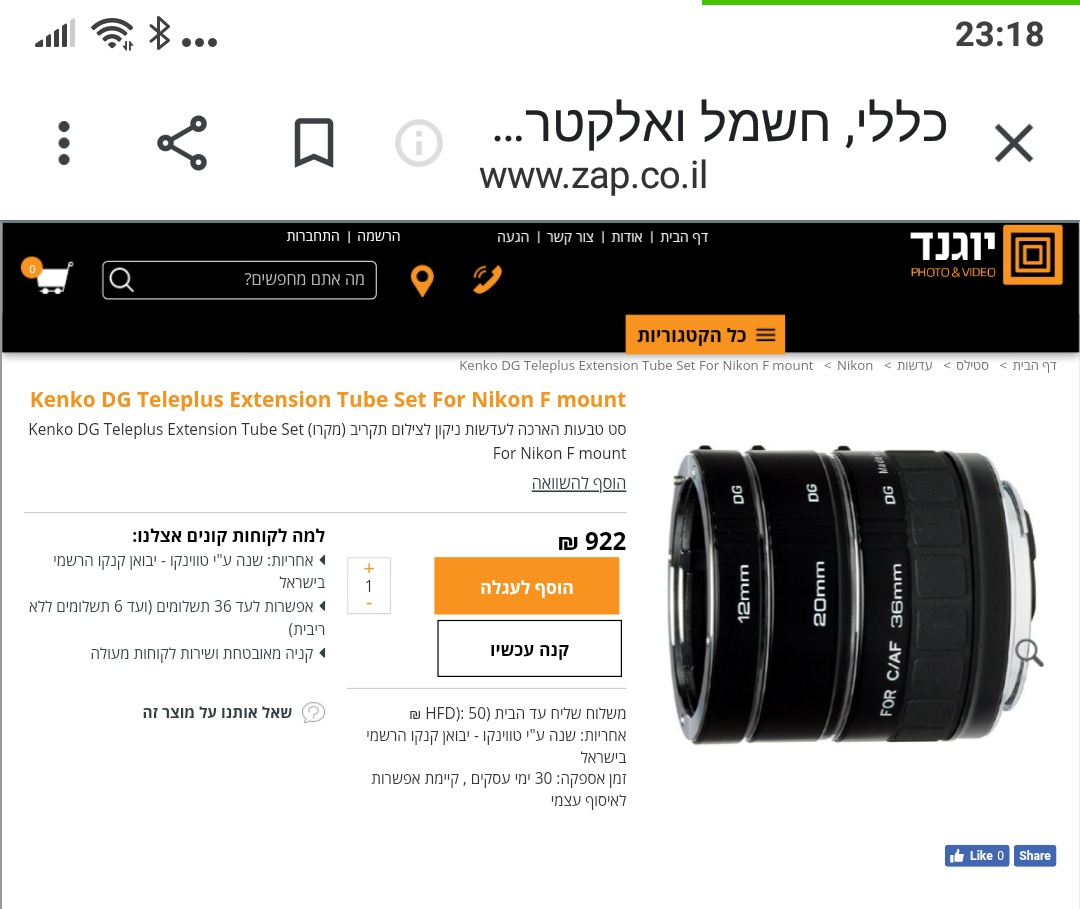1080x909 pixels.
Task: Open the shopping cart icon
Action: click(x=50, y=277)
